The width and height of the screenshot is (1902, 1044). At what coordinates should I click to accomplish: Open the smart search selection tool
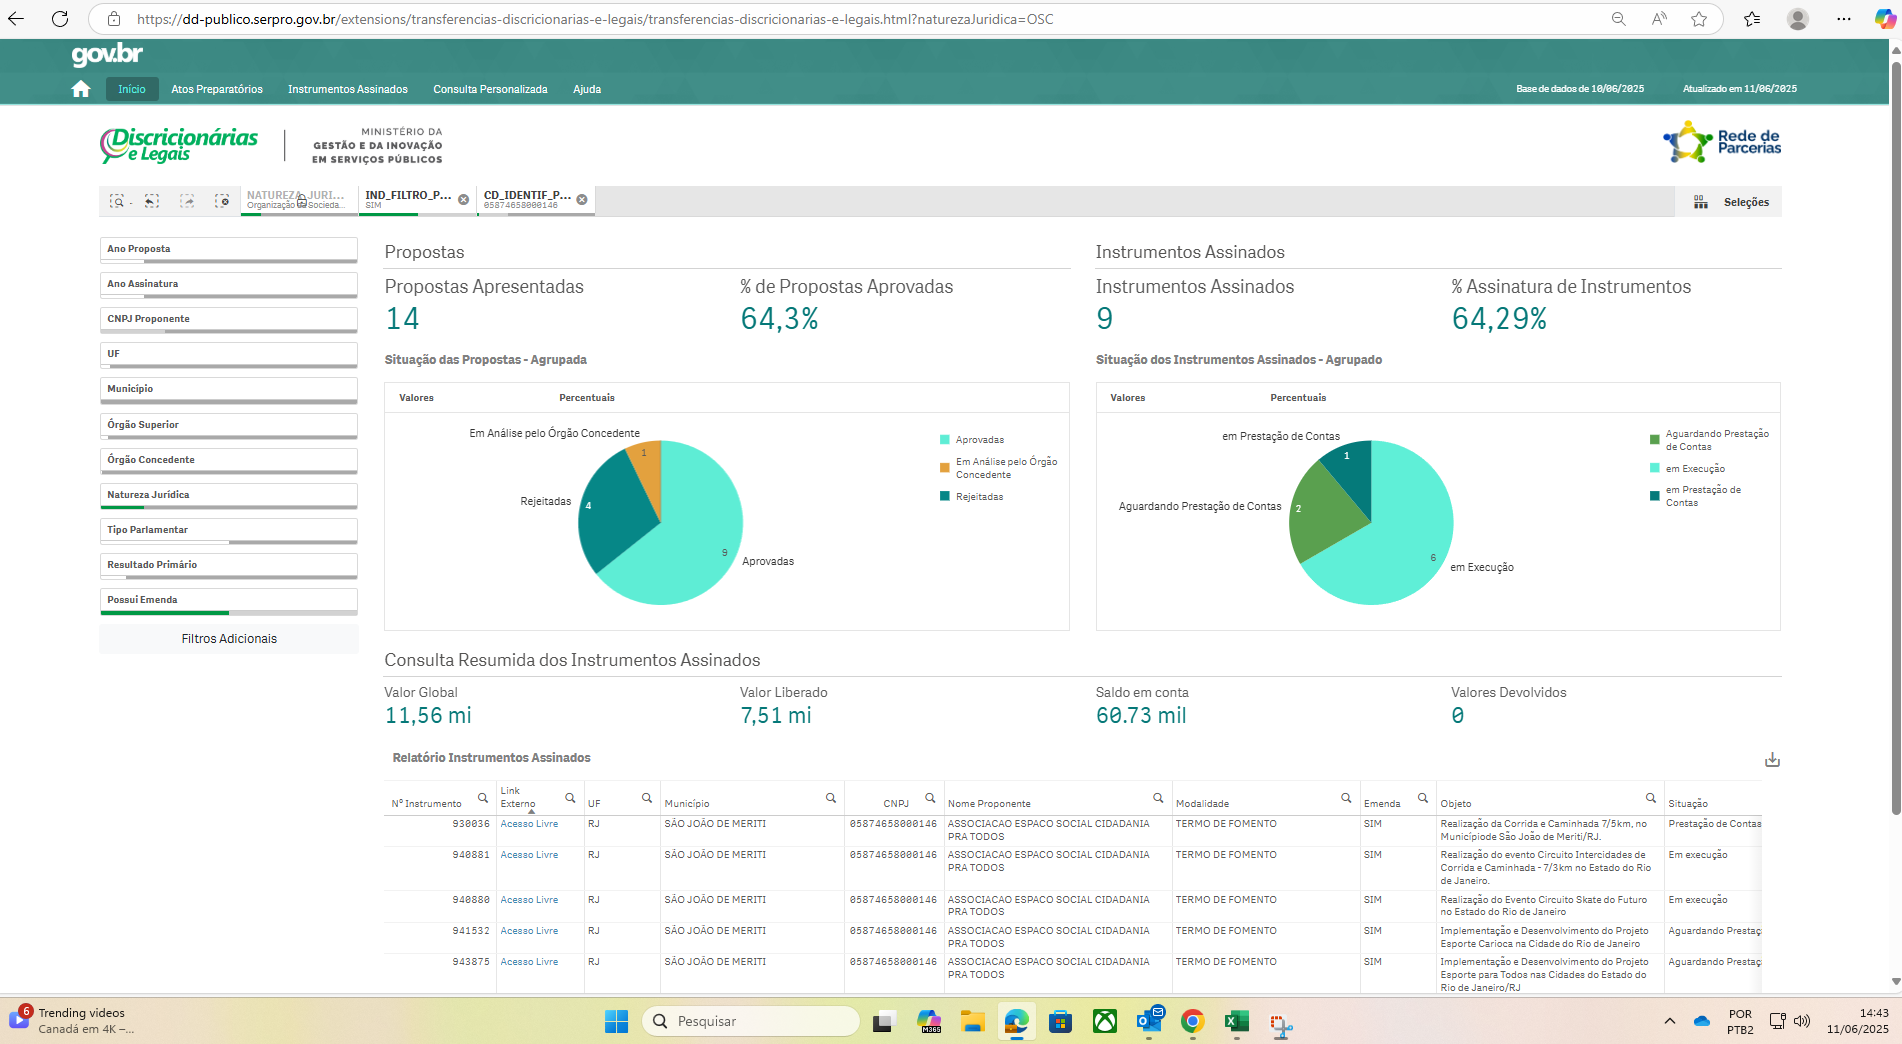117,201
